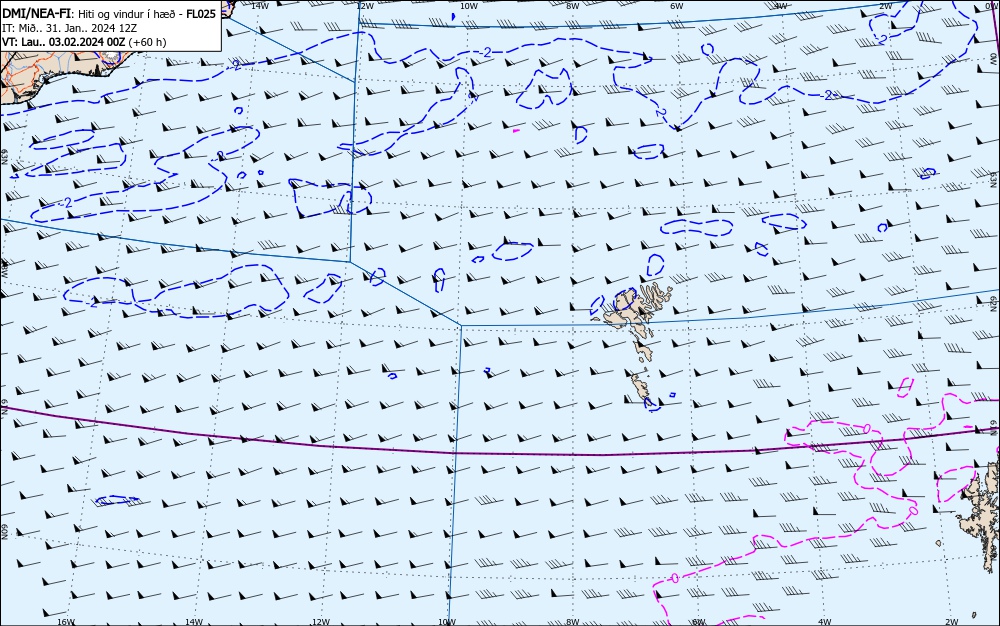Click the "14W" longitude label on bottom edge
The width and height of the screenshot is (1000, 626).
click(x=194, y=622)
